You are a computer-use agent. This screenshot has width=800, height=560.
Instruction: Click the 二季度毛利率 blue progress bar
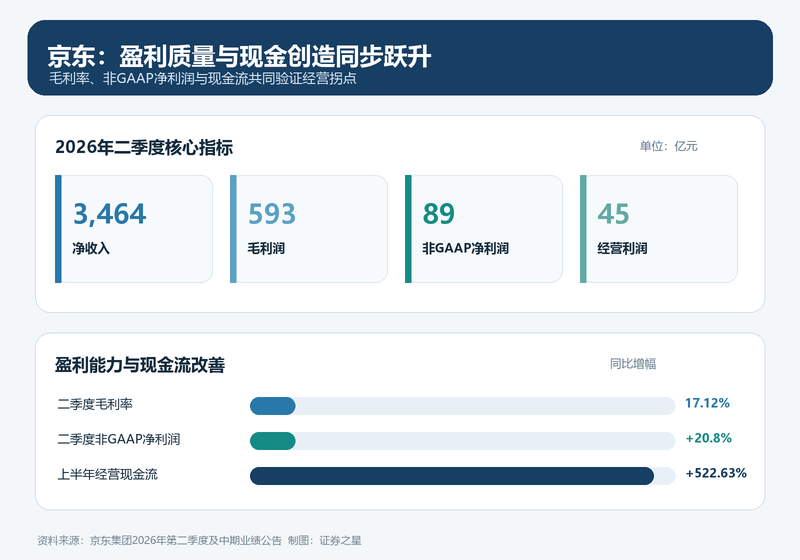point(272,406)
